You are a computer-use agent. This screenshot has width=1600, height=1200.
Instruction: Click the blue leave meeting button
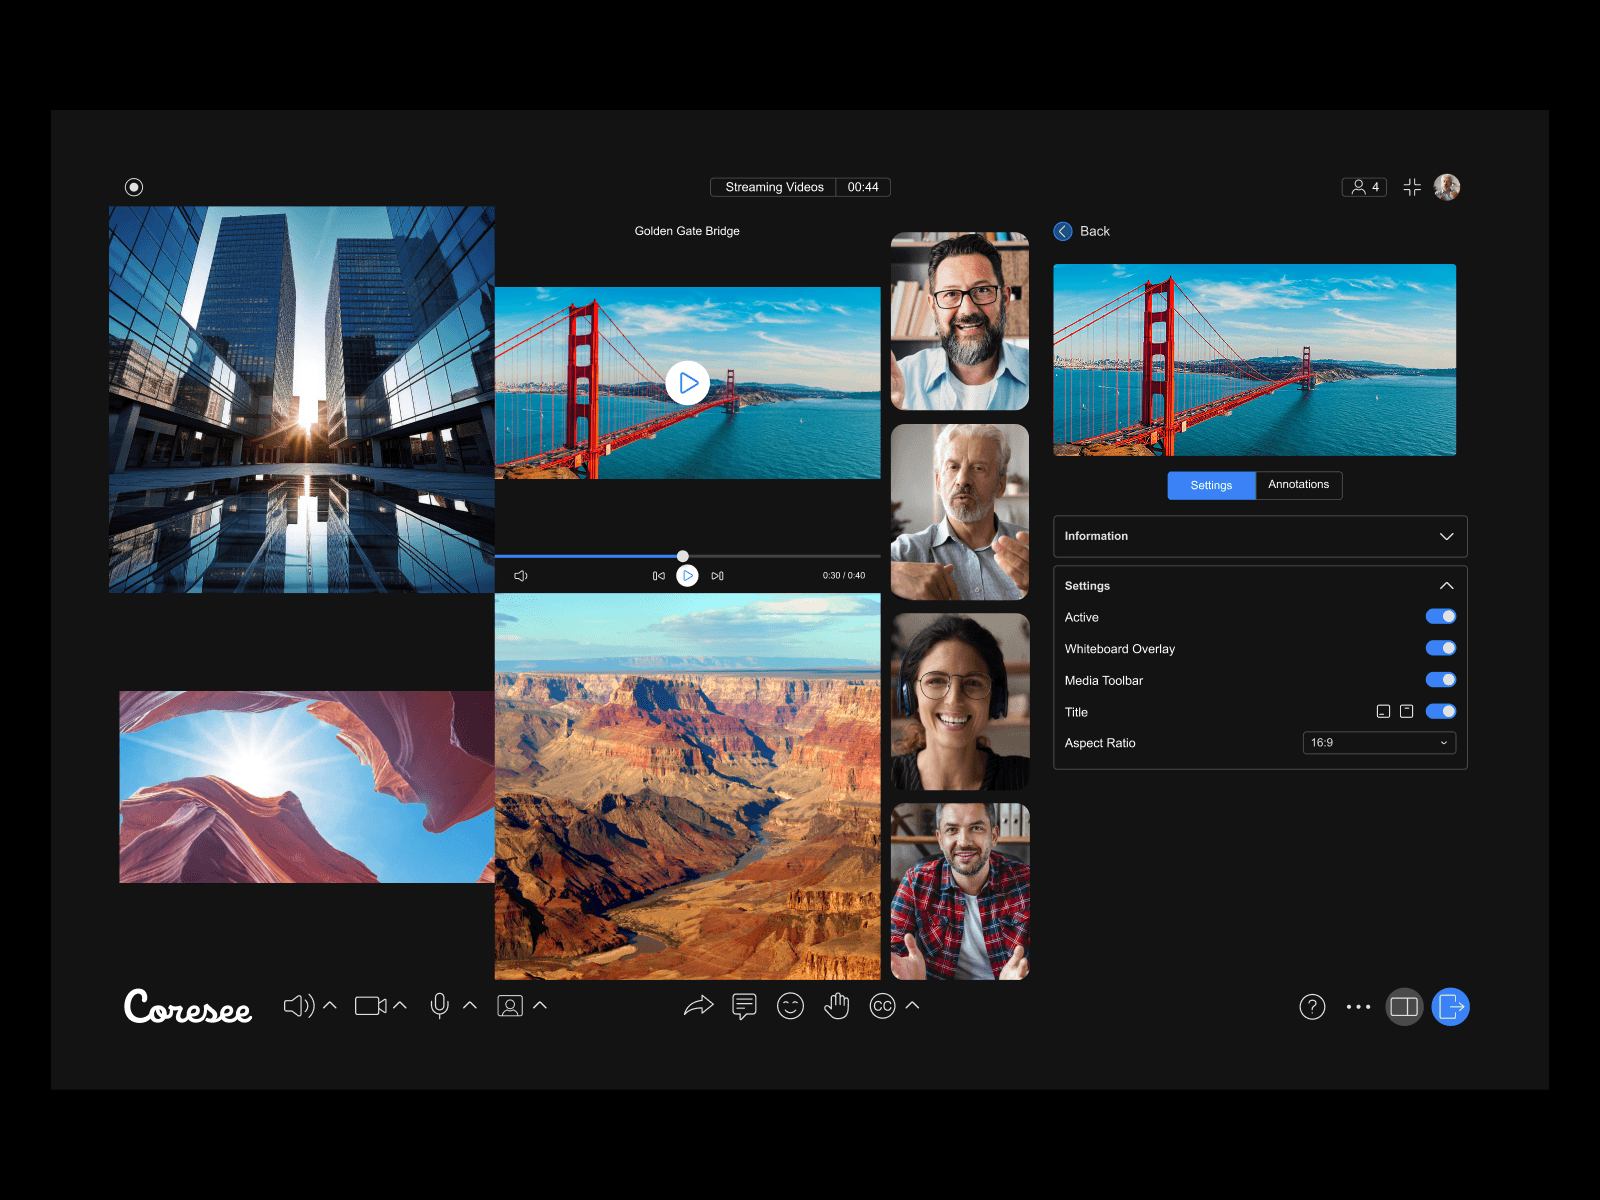click(1451, 1007)
